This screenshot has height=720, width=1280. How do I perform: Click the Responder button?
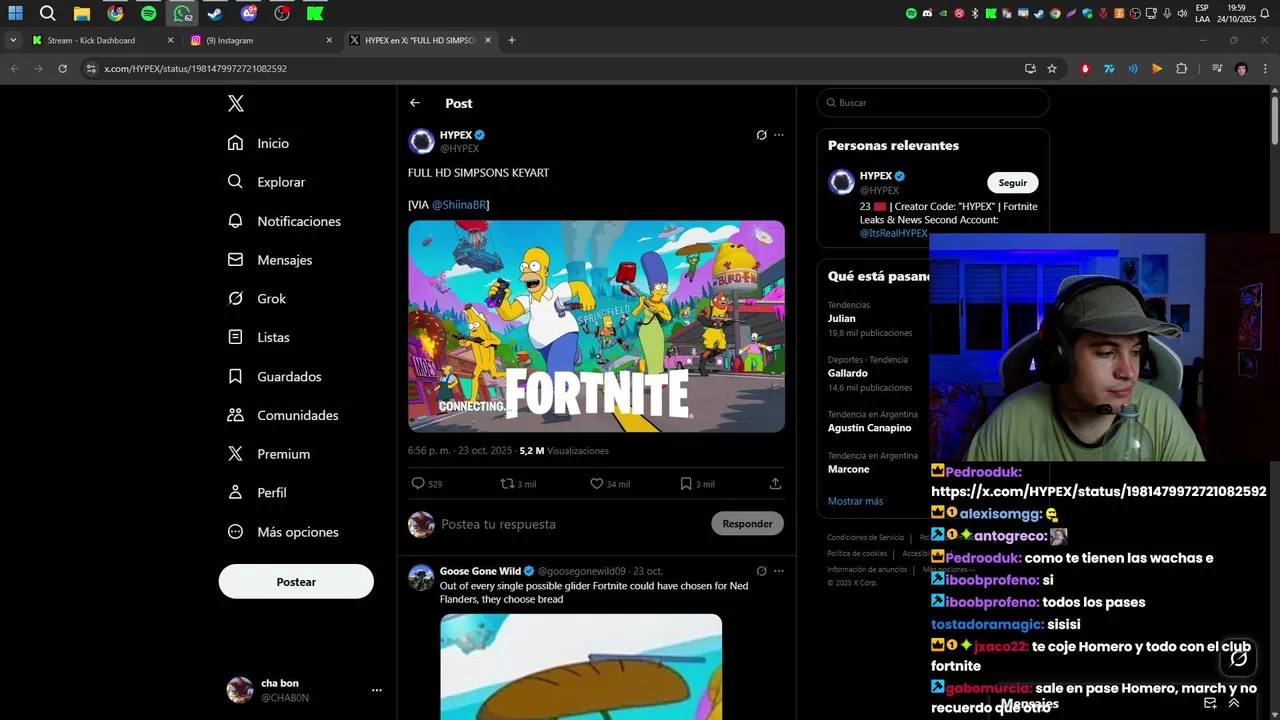(x=747, y=524)
